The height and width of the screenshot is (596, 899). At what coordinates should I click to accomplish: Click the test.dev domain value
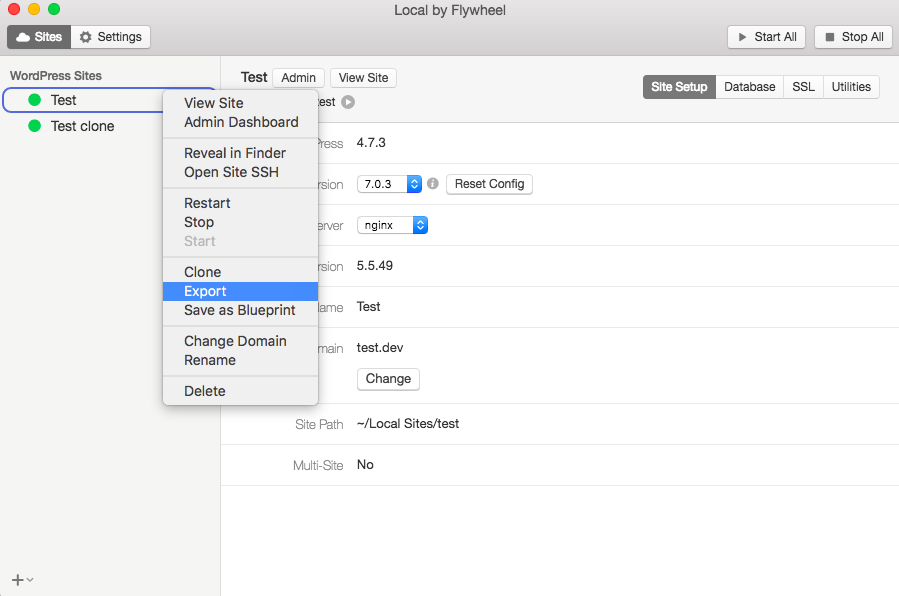coord(380,348)
